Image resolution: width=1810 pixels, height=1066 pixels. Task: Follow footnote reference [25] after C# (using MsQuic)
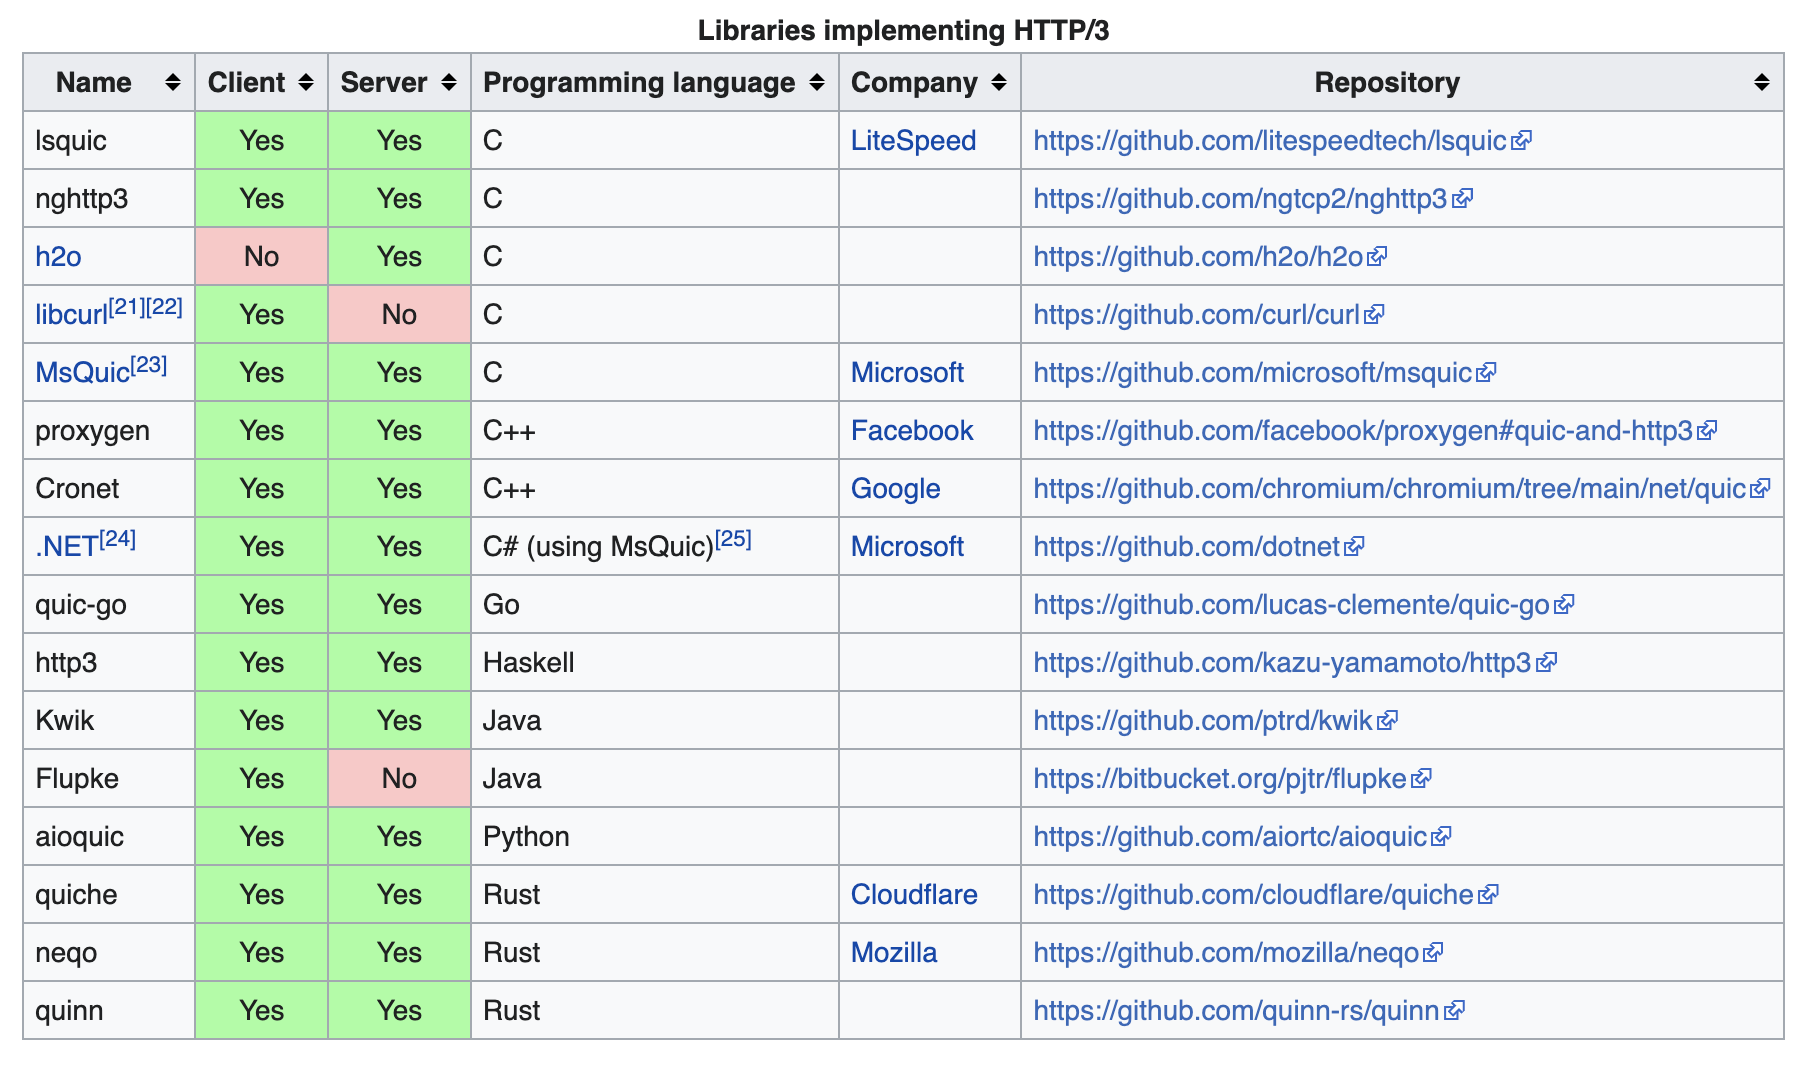tap(733, 538)
